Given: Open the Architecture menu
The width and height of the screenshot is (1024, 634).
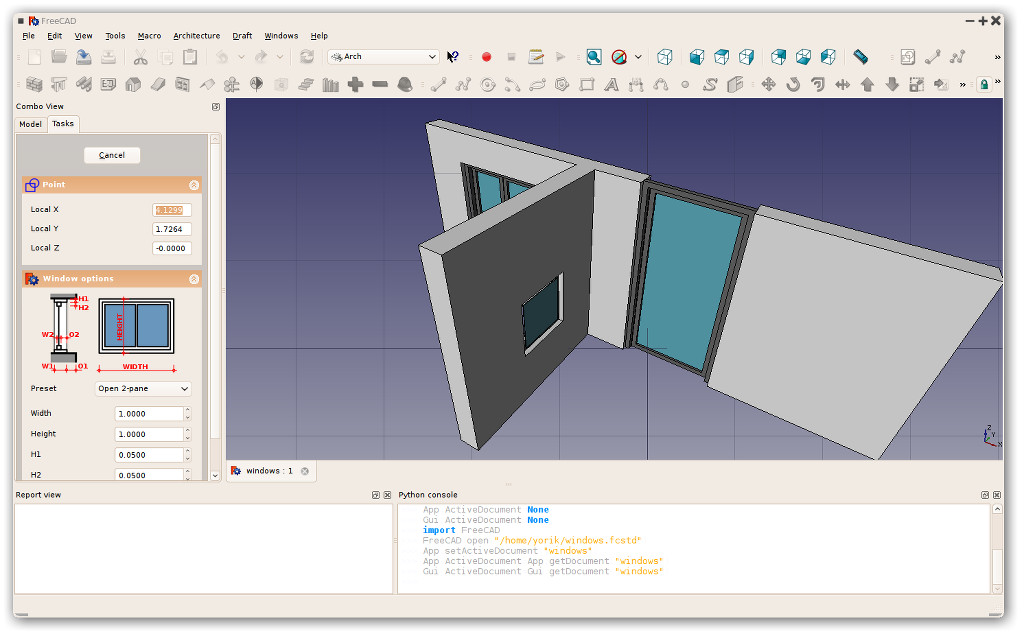Looking at the screenshot, I should click(x=197, y=36).
